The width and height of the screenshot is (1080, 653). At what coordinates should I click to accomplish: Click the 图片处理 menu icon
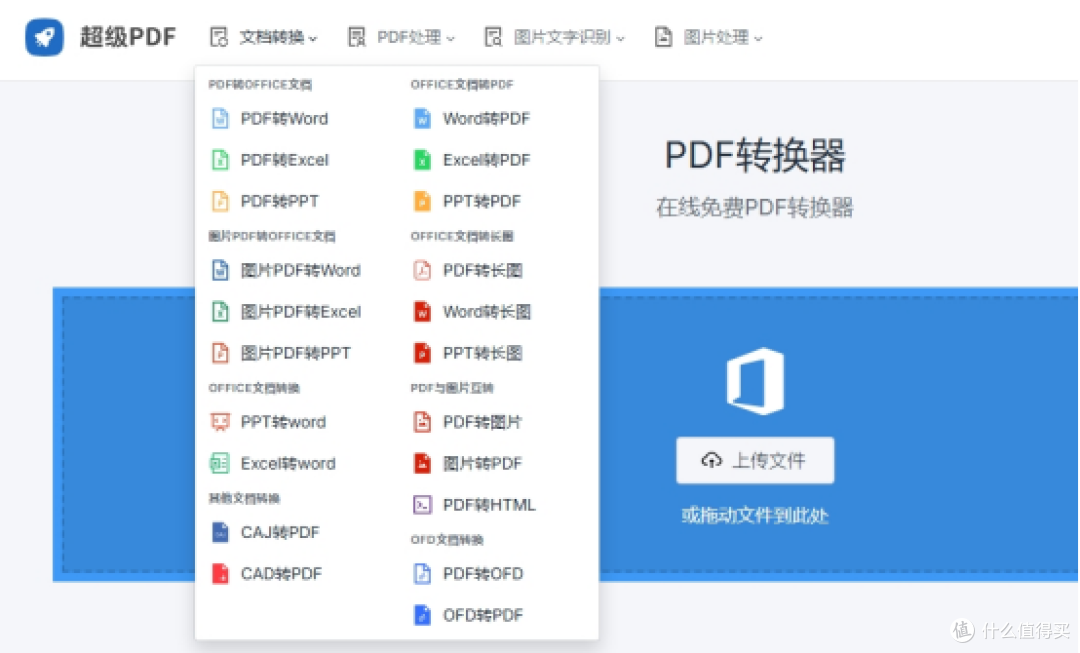tap(663, 37)
